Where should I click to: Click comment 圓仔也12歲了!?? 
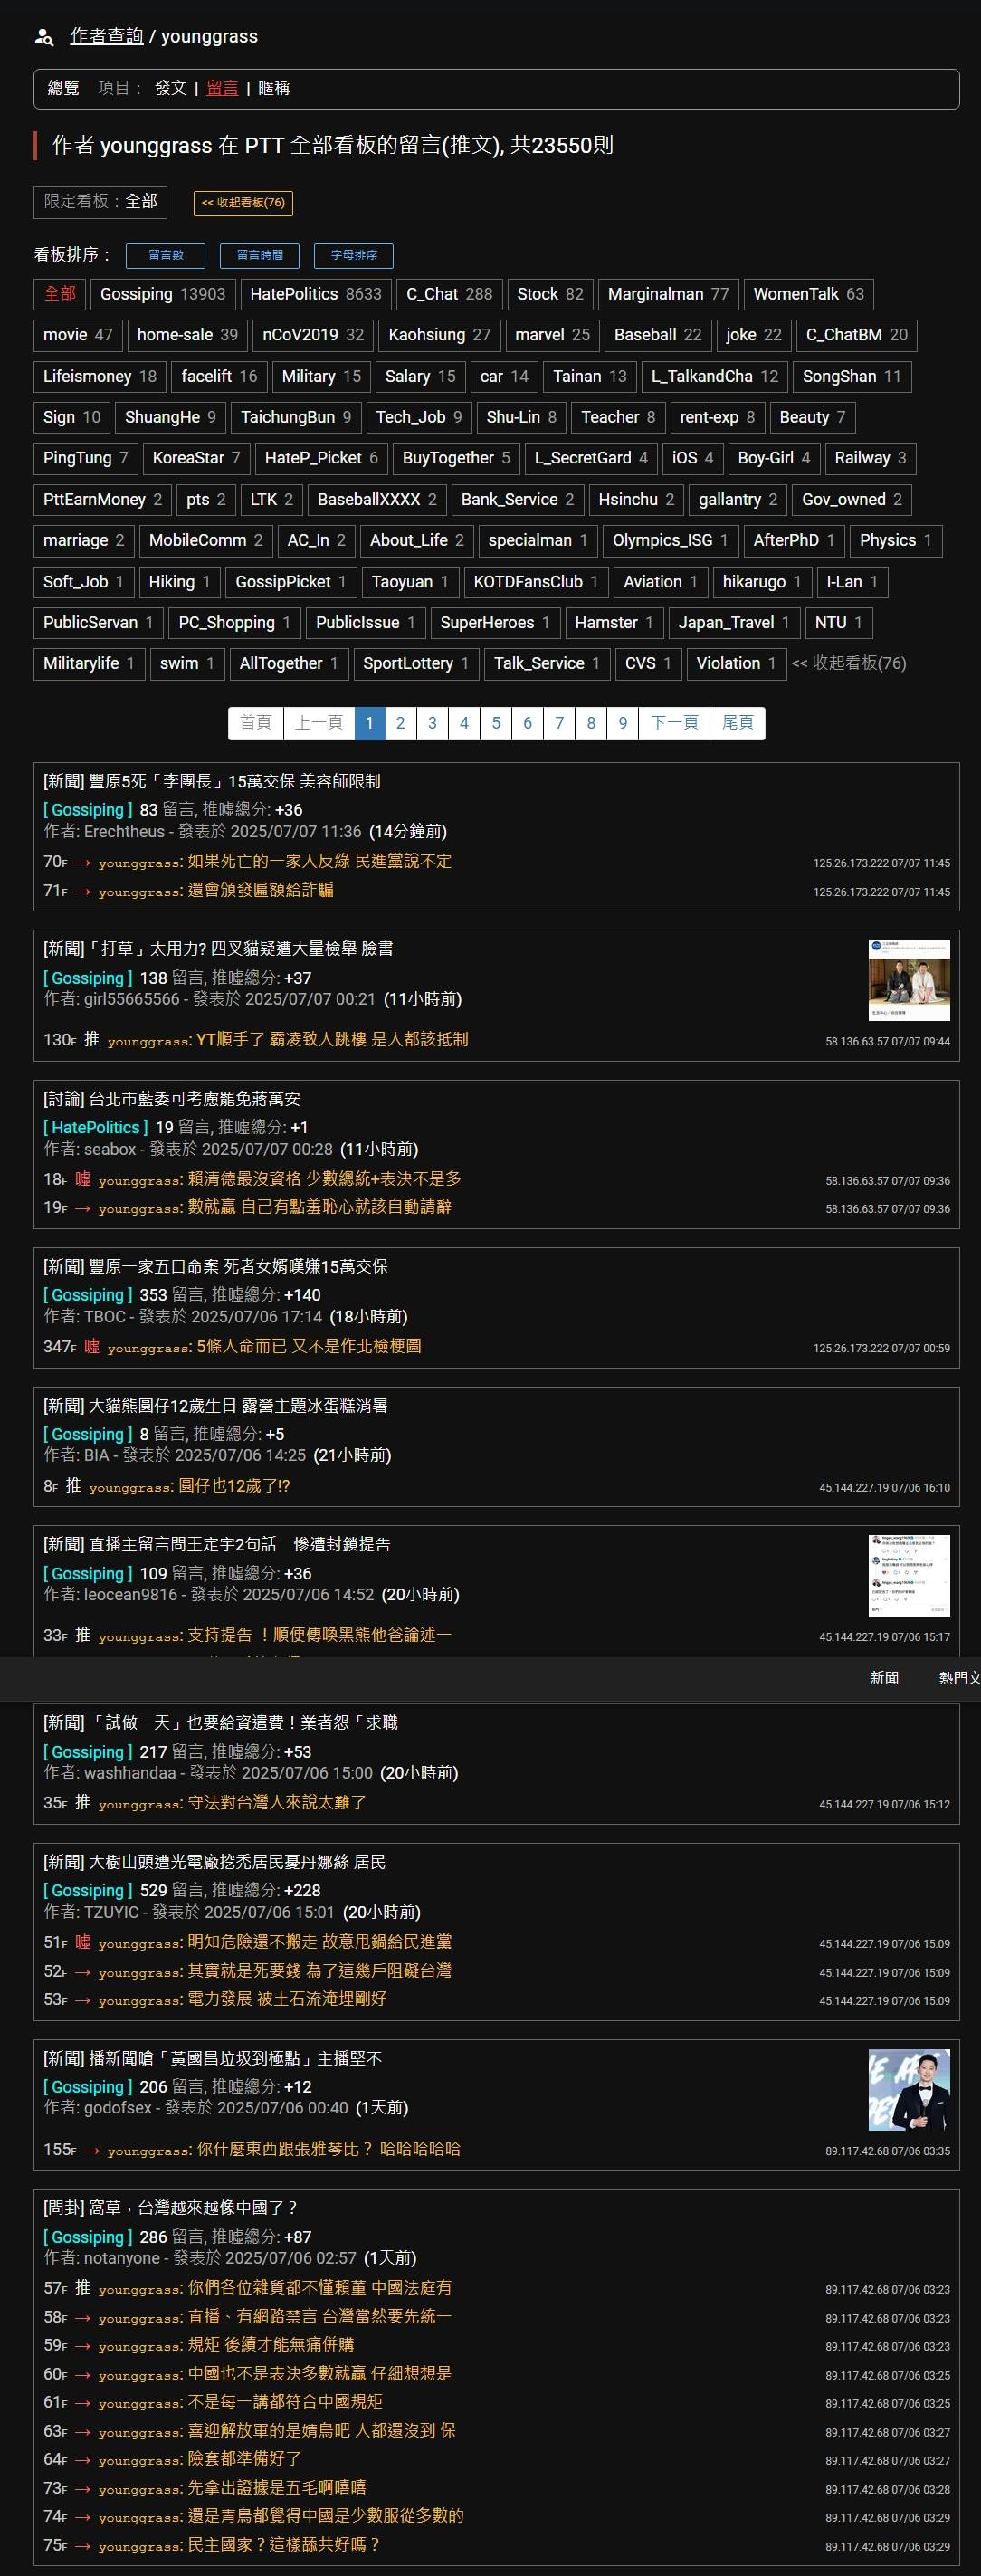pos(234,1486)
